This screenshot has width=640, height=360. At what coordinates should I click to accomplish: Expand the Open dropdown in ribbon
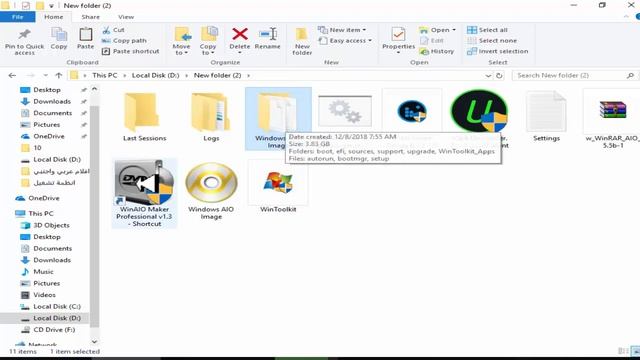pos(437,30)
